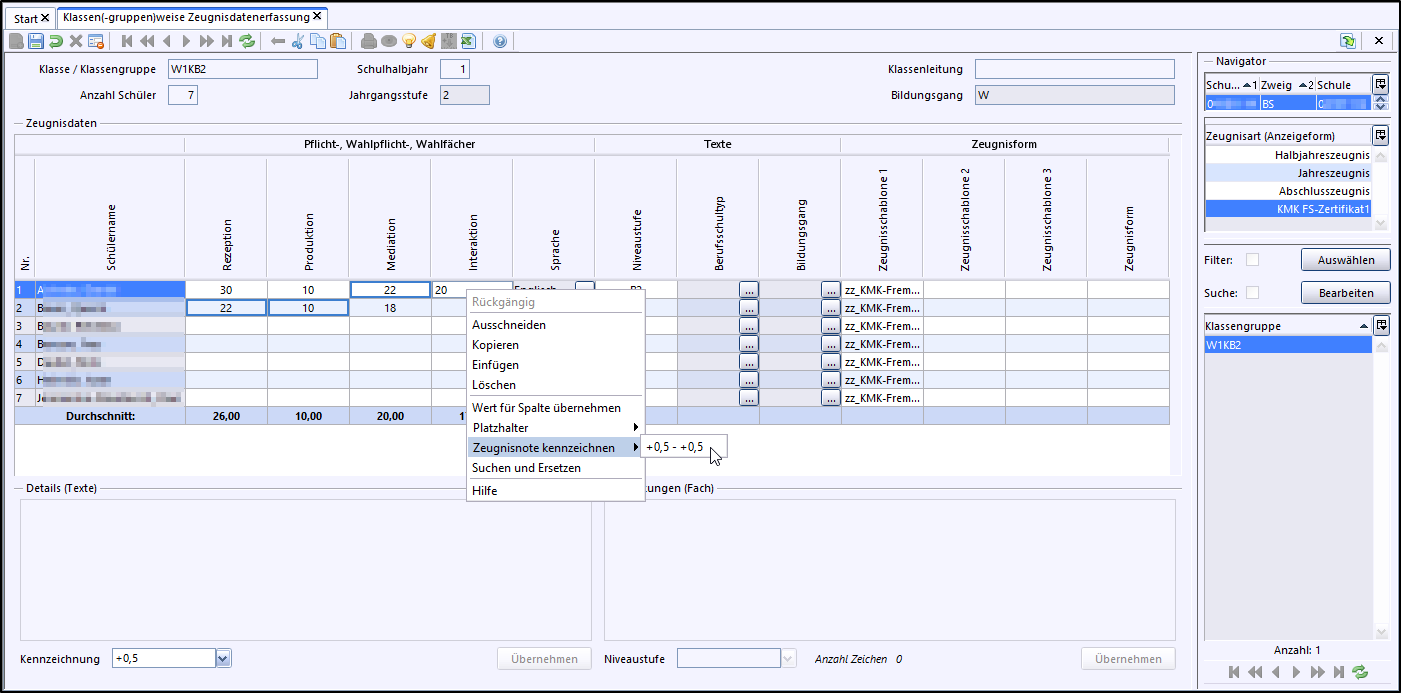Click the Excel export icon
This screenshot has height=693, width=1401.
click(x=467, y=41)
